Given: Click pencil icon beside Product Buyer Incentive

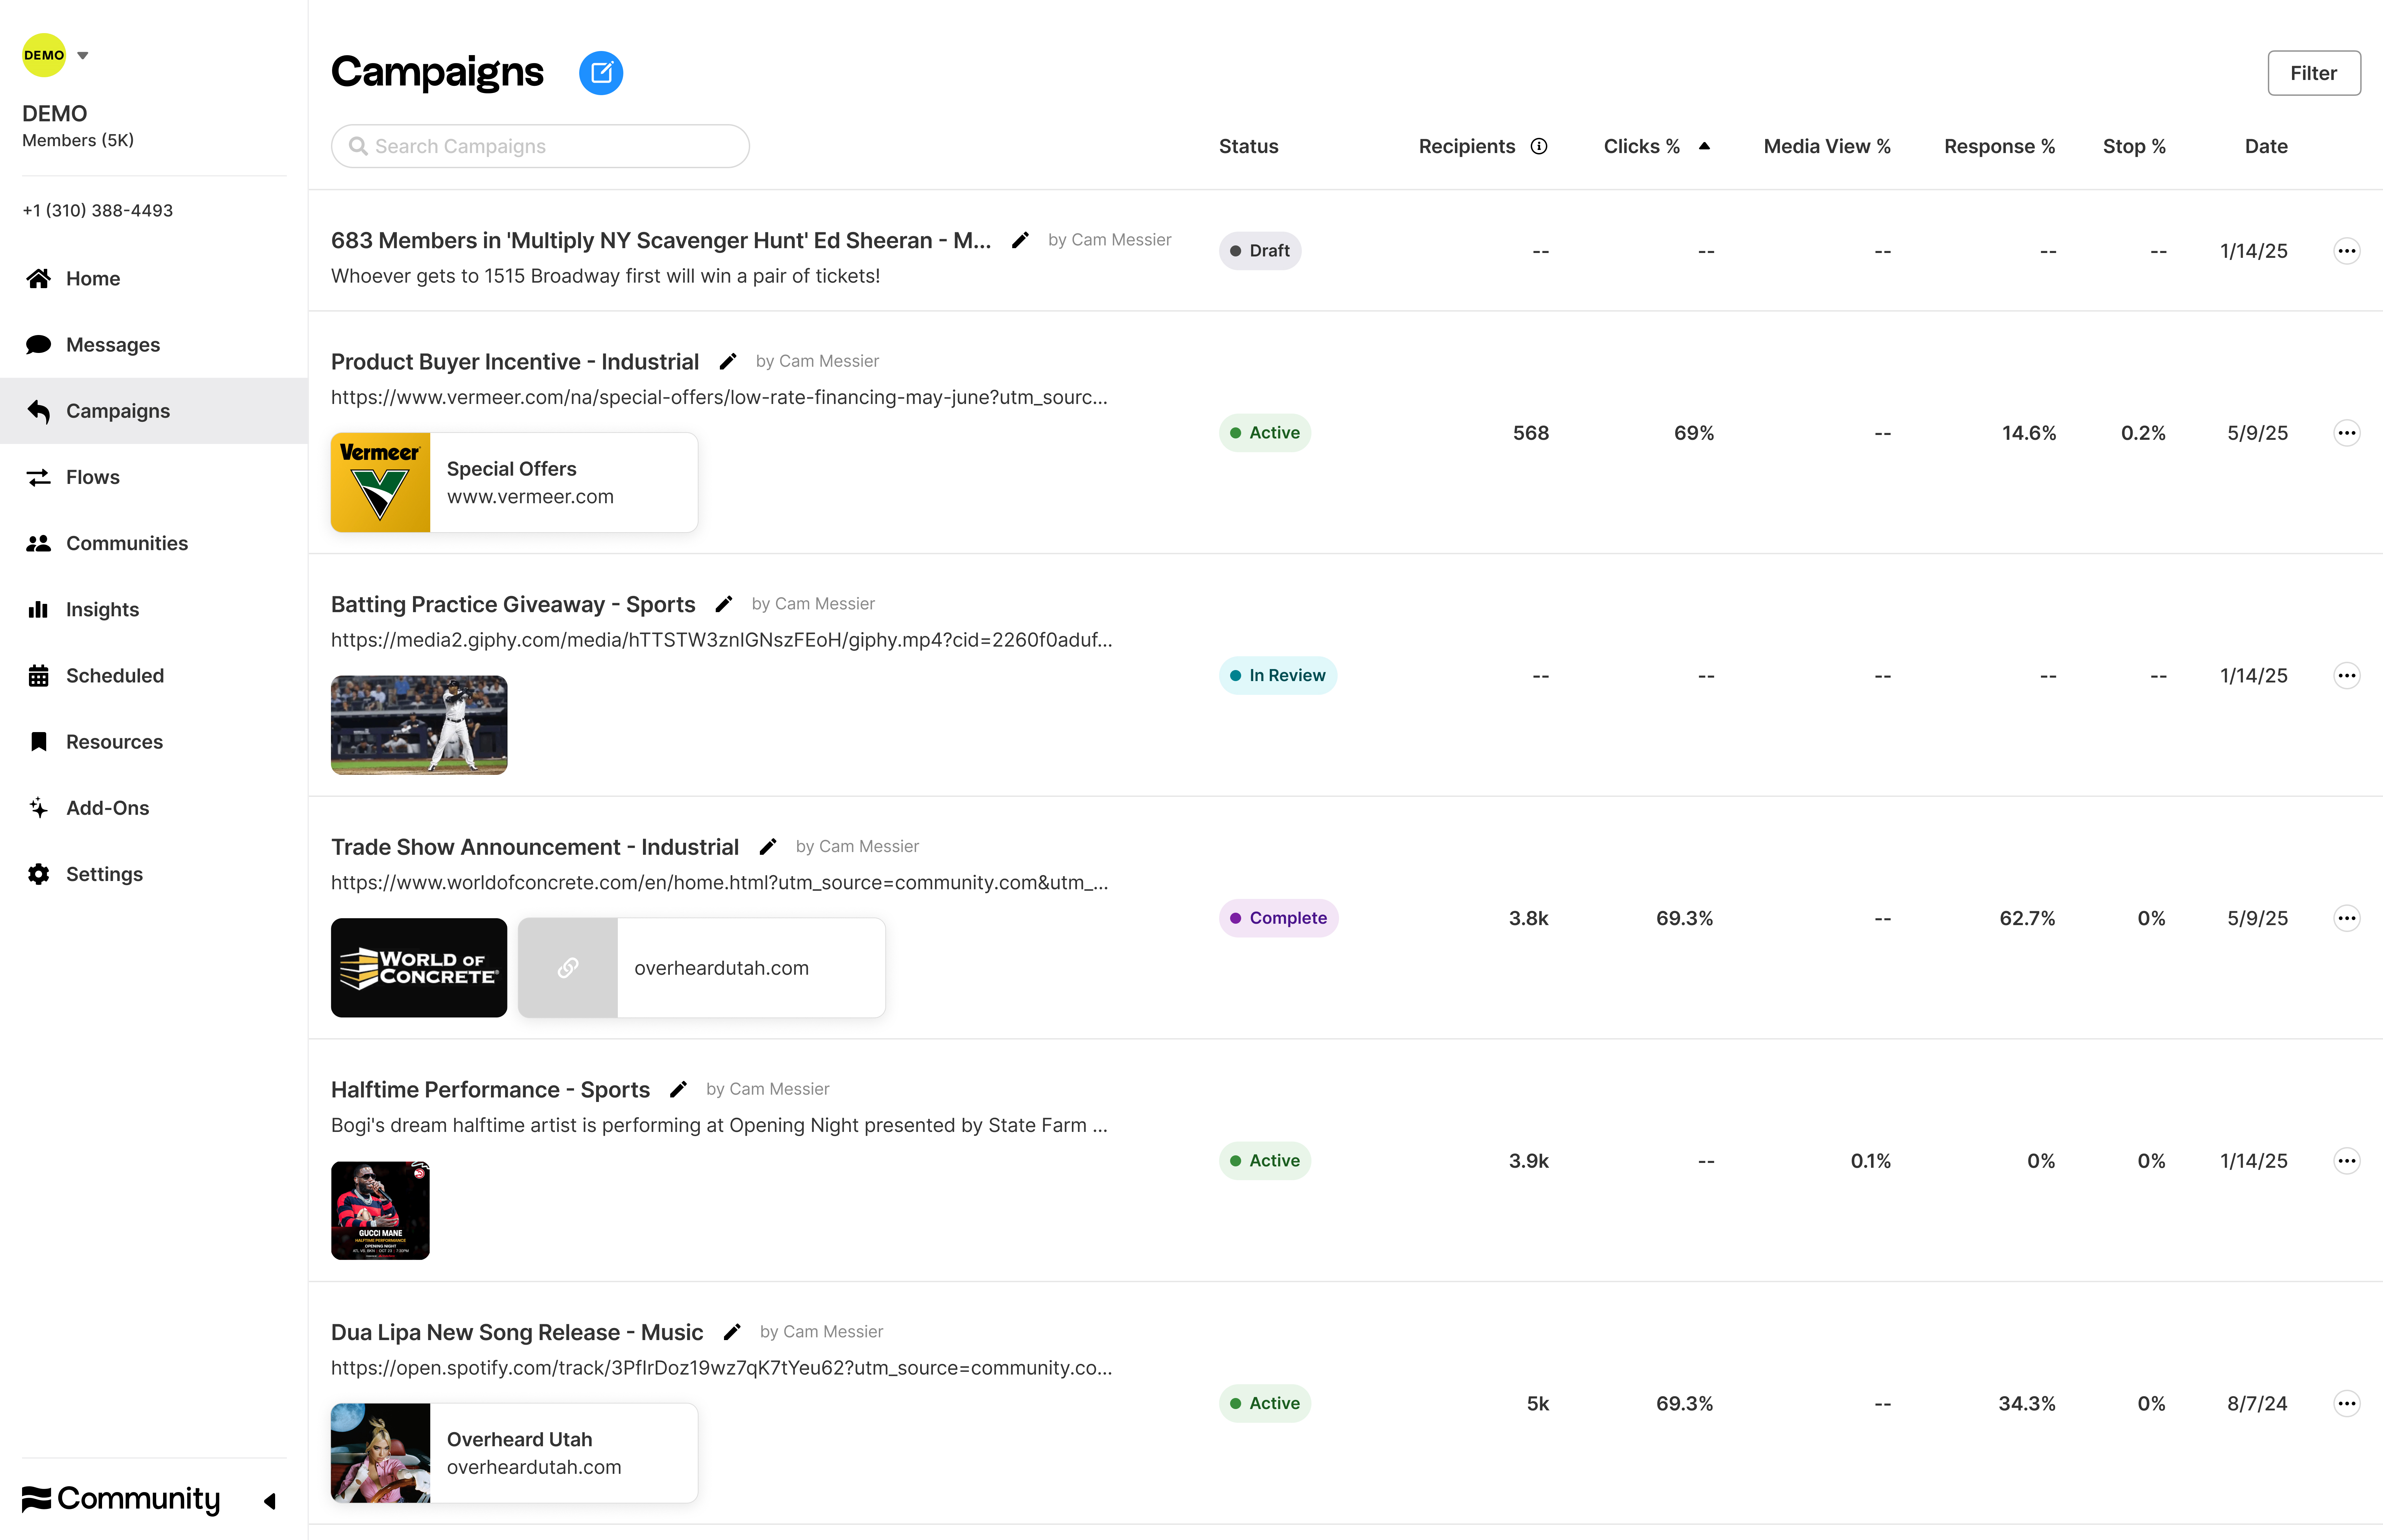Looking at the screenshot, I should tap(728, 361).
